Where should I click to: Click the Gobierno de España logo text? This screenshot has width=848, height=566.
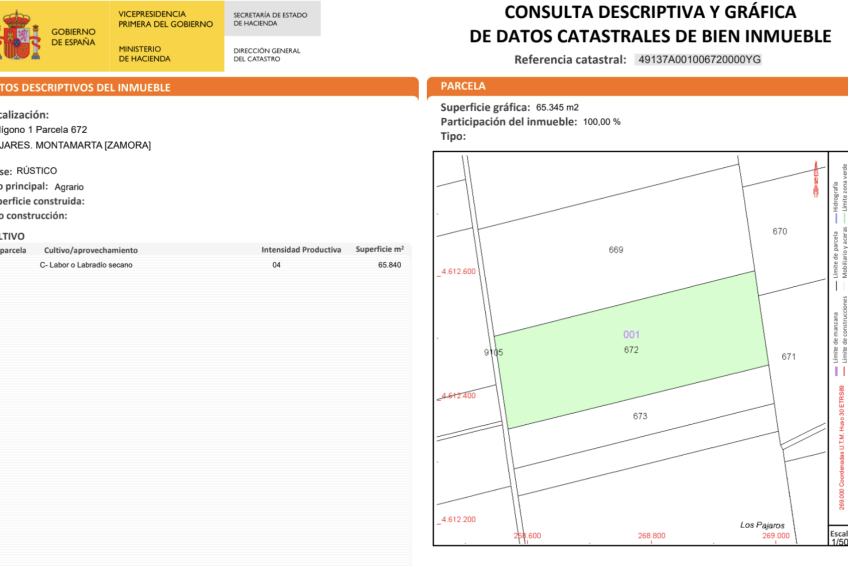tap(74, 38)
